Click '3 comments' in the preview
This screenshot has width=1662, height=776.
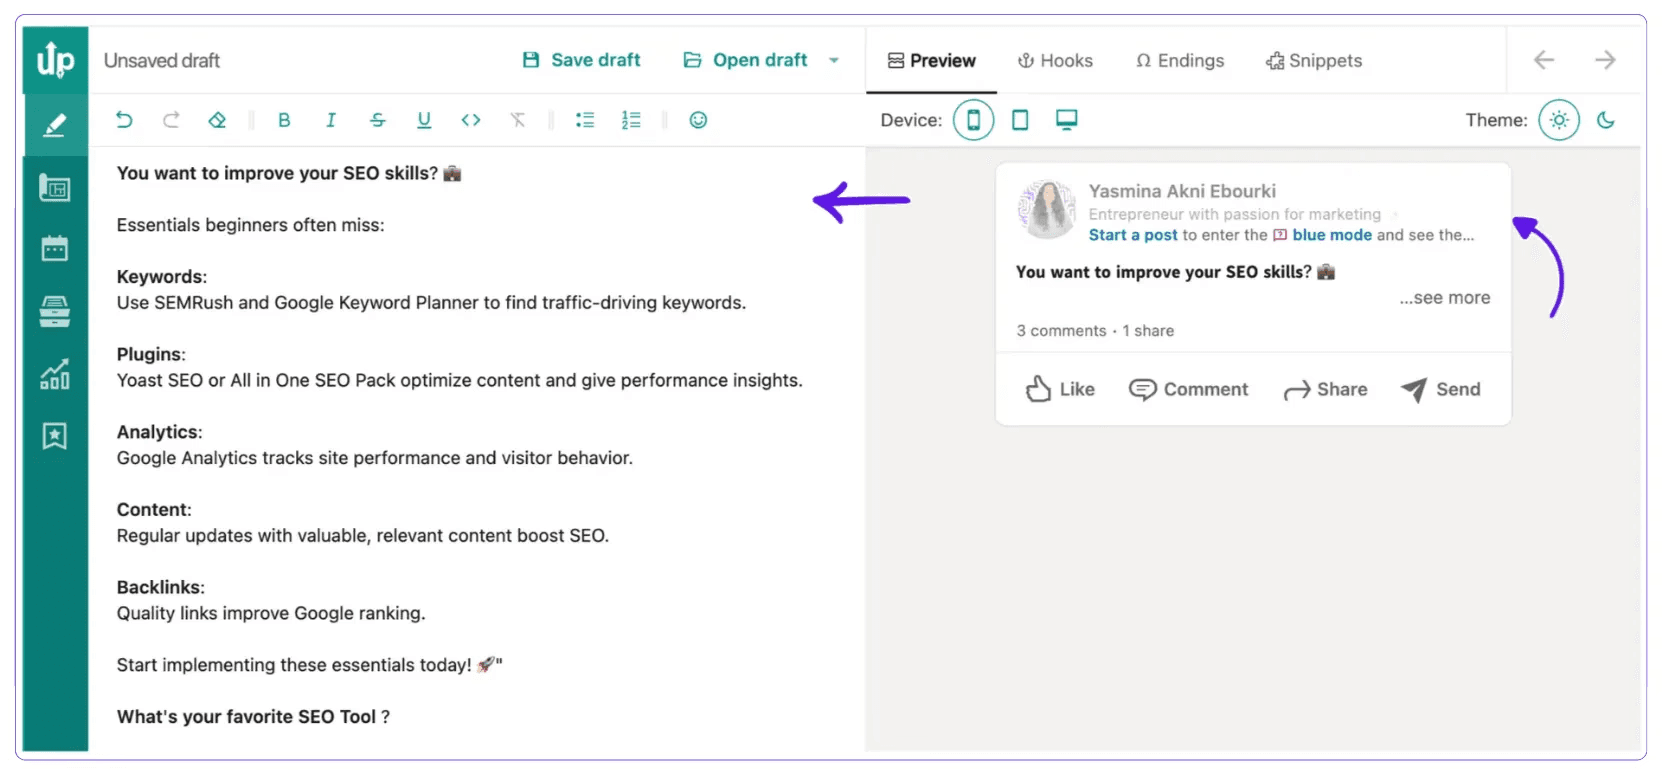(x=1062, y=331)
